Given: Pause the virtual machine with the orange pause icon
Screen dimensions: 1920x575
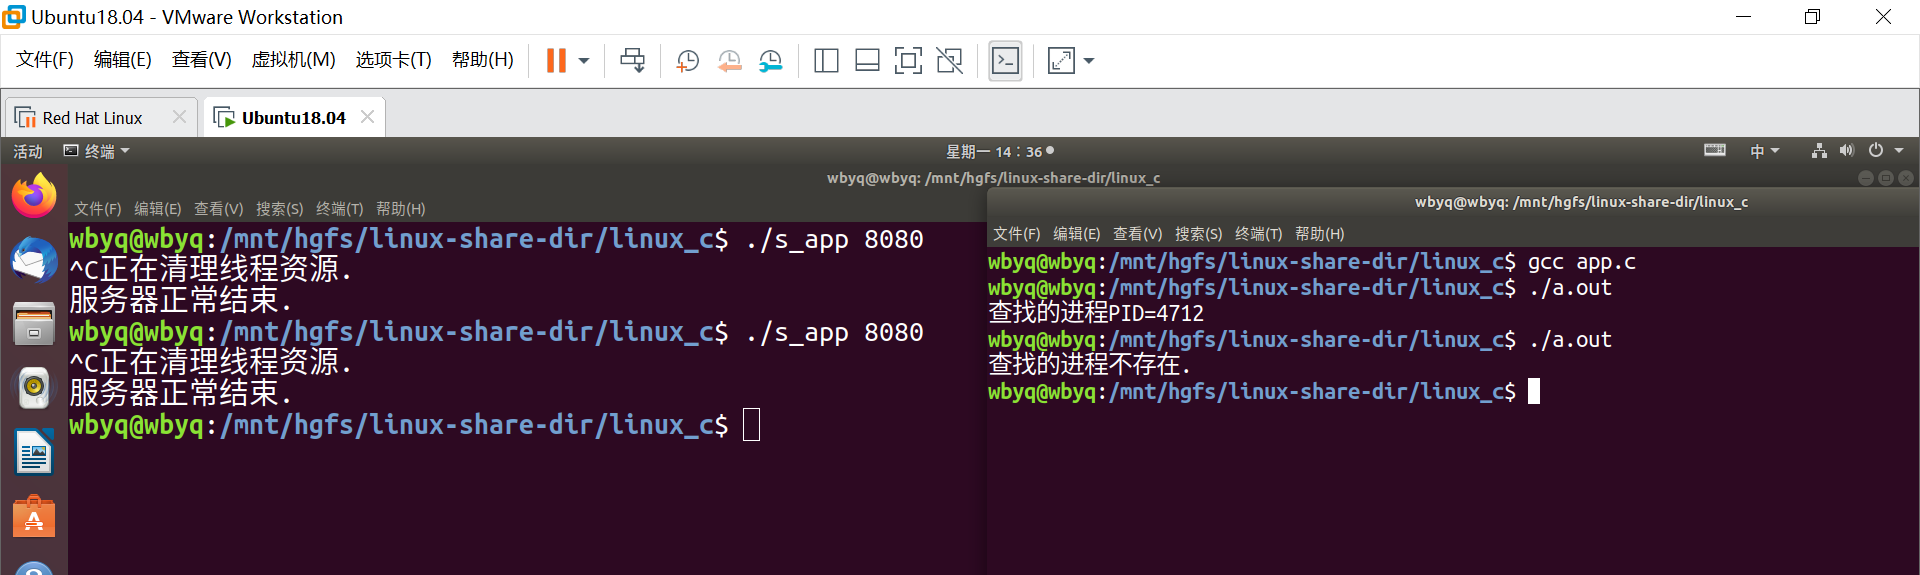Looking at the screenshot, I should [556, 61].
